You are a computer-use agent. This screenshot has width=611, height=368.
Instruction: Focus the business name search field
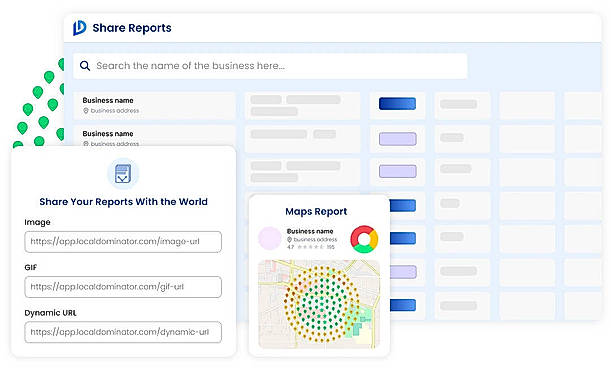[270, 66]
